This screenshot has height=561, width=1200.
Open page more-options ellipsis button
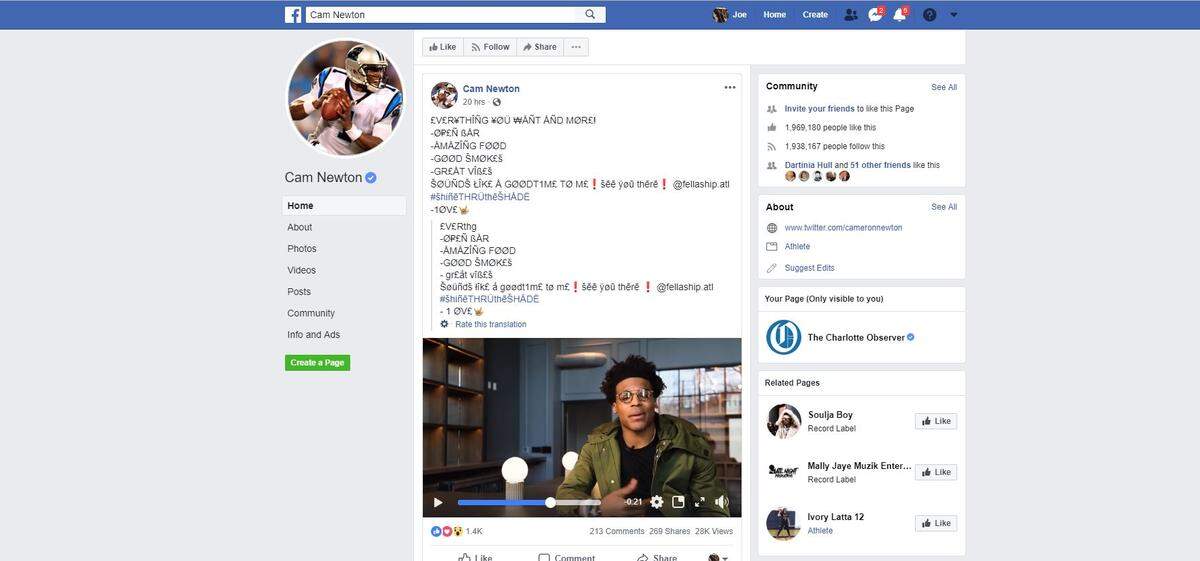coord(575,47)
